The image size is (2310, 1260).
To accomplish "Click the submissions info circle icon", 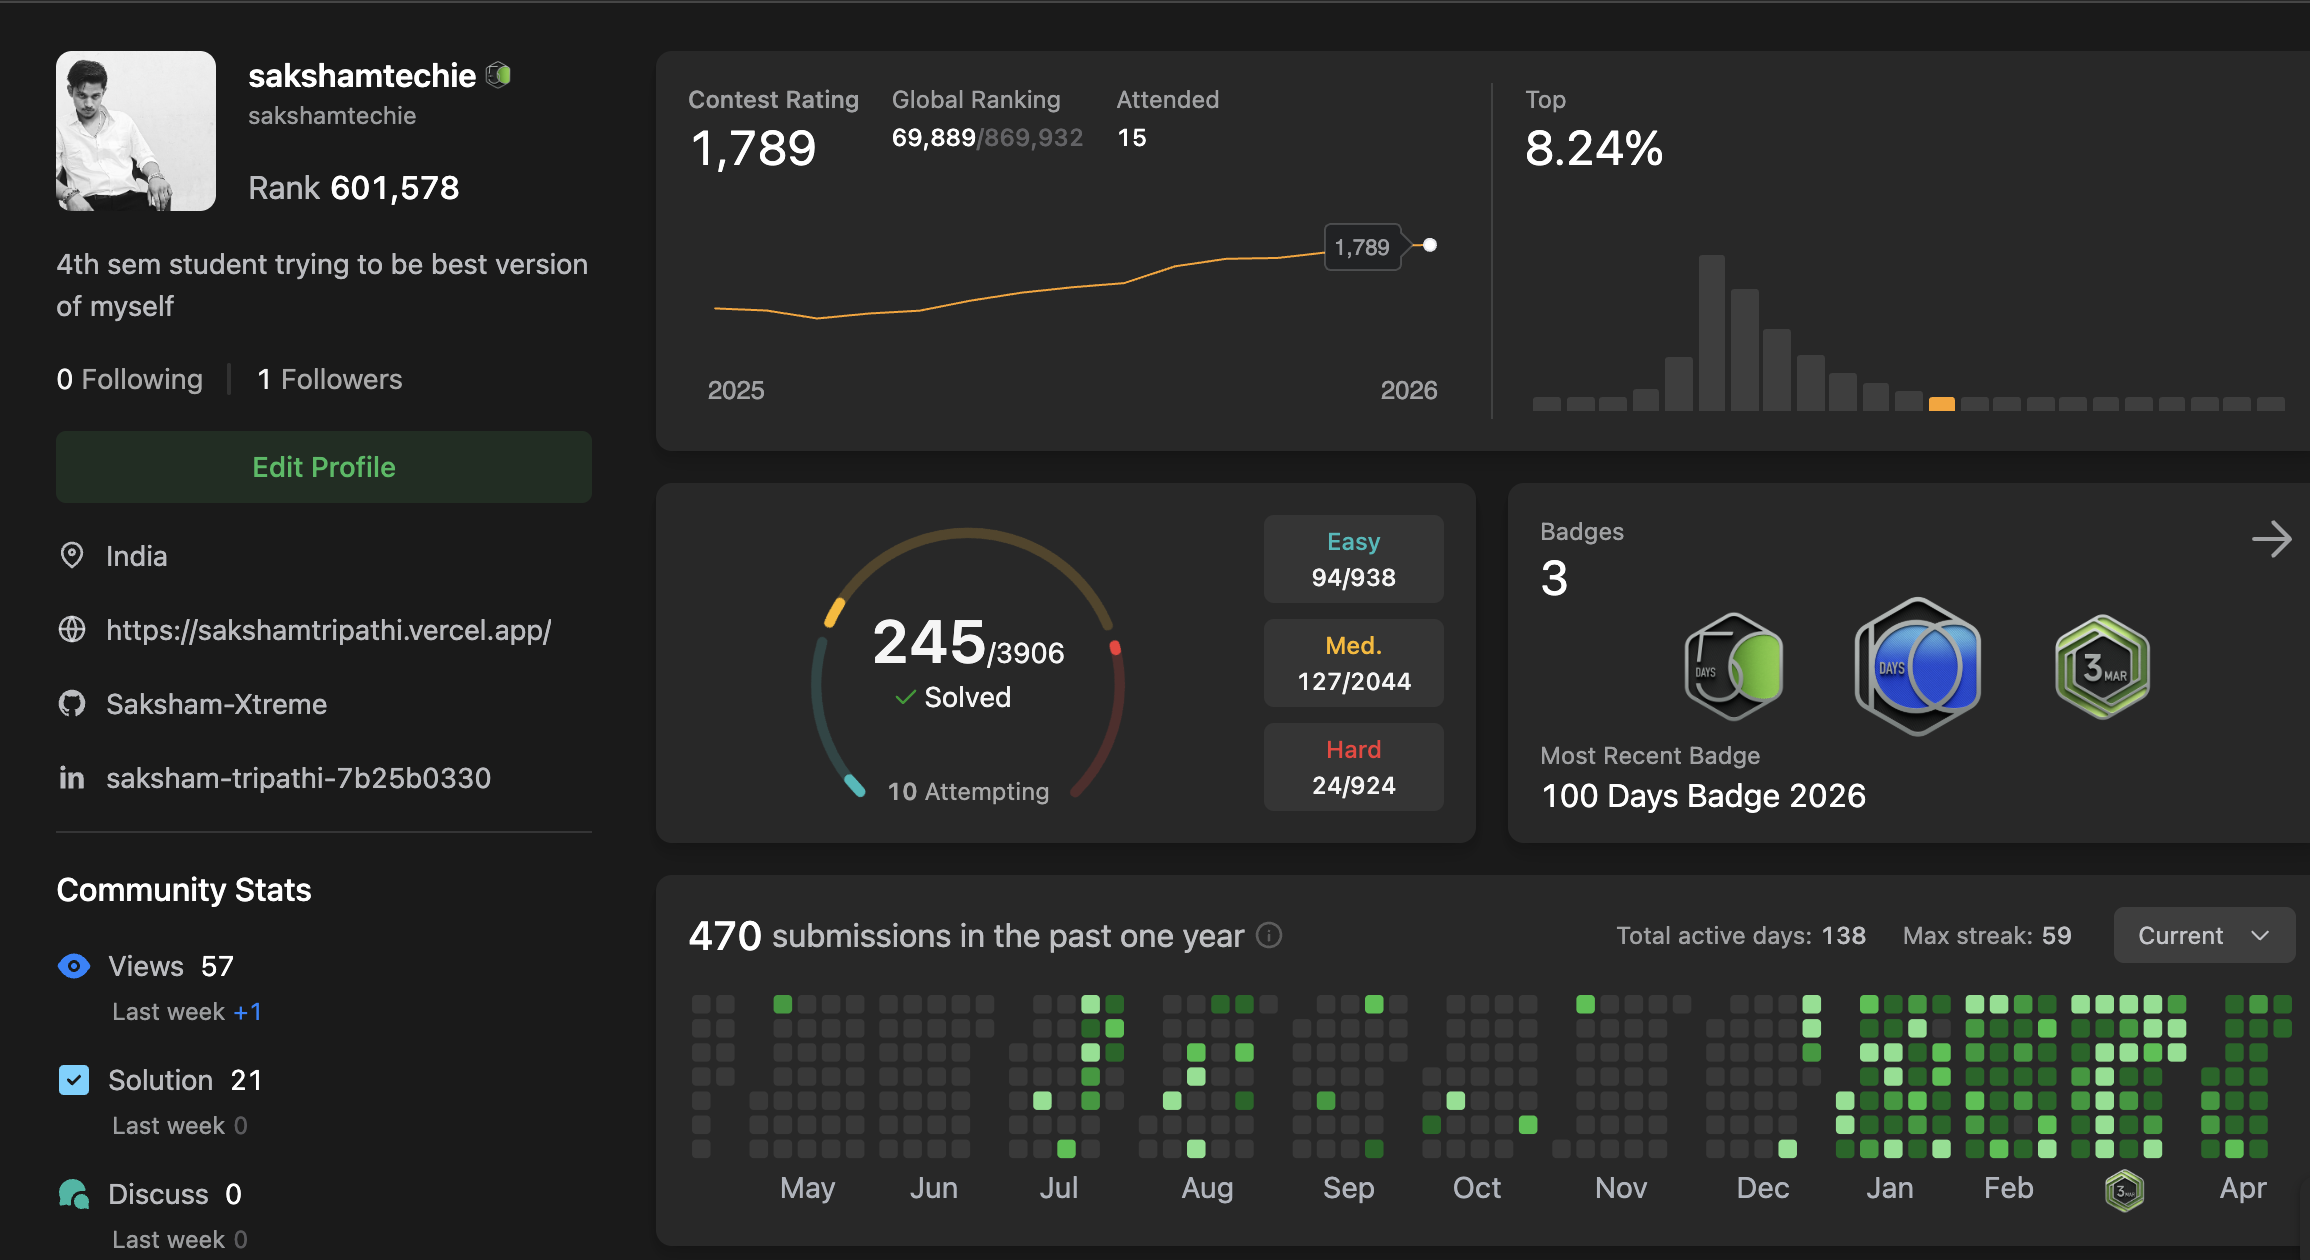I will [1269, 936].
